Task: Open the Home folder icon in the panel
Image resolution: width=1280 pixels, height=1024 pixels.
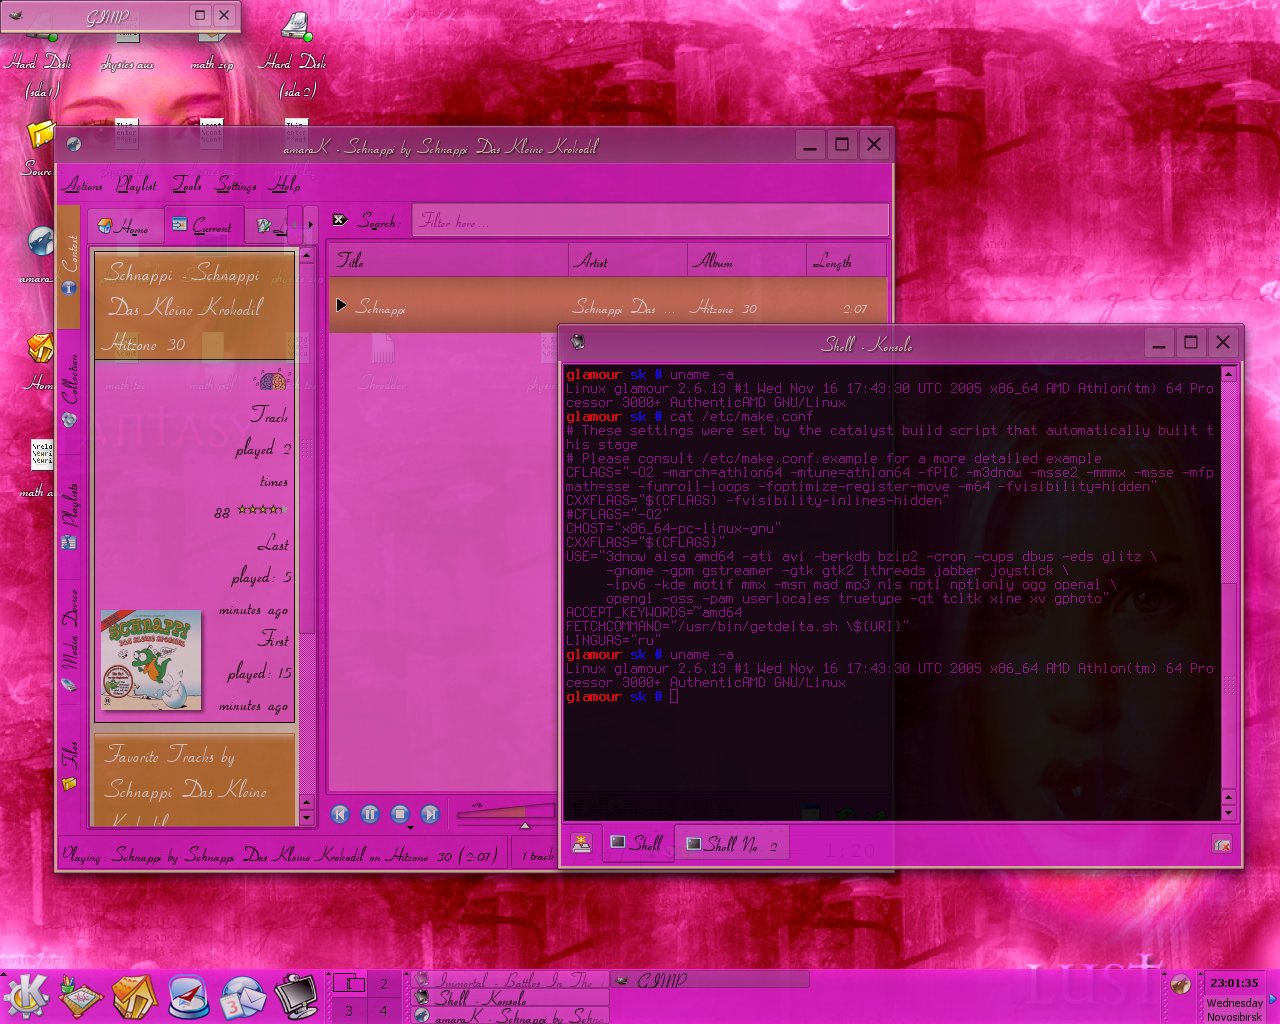Action: 133,997
